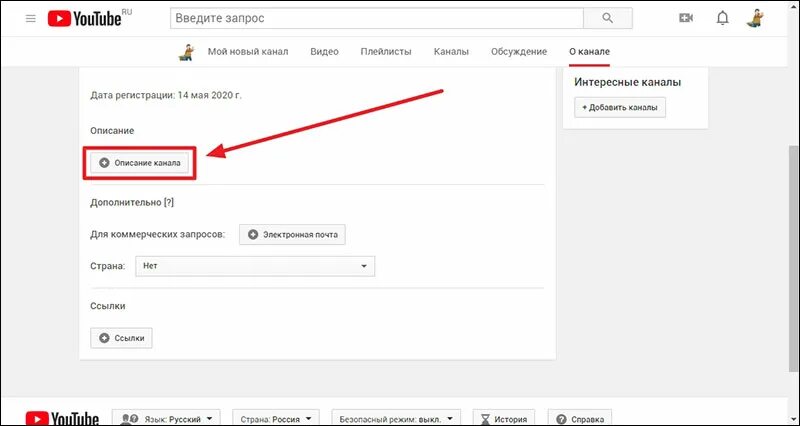
Task: Click the История footer button
Action: 504,419
